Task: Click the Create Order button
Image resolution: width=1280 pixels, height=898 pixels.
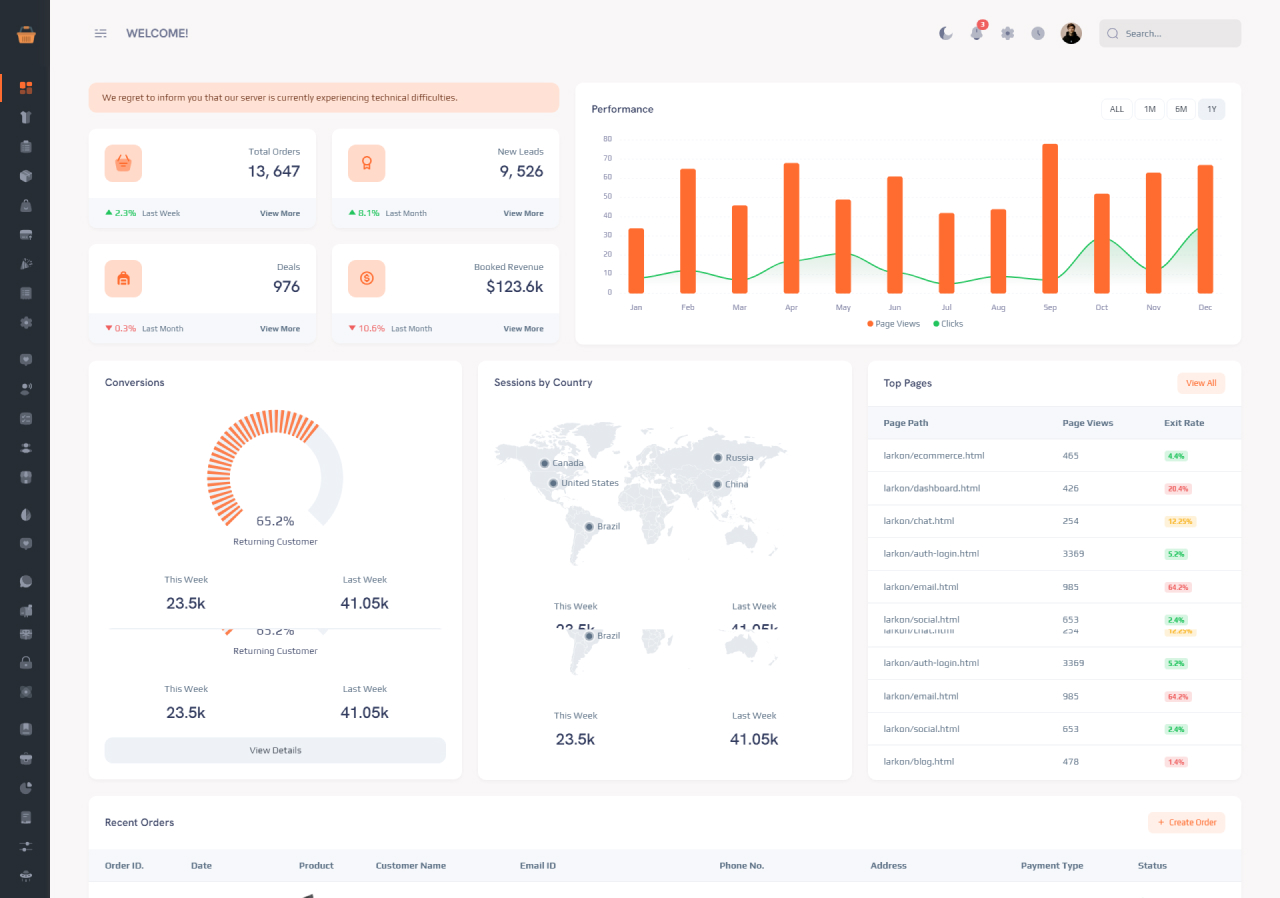Action: 1187,822
